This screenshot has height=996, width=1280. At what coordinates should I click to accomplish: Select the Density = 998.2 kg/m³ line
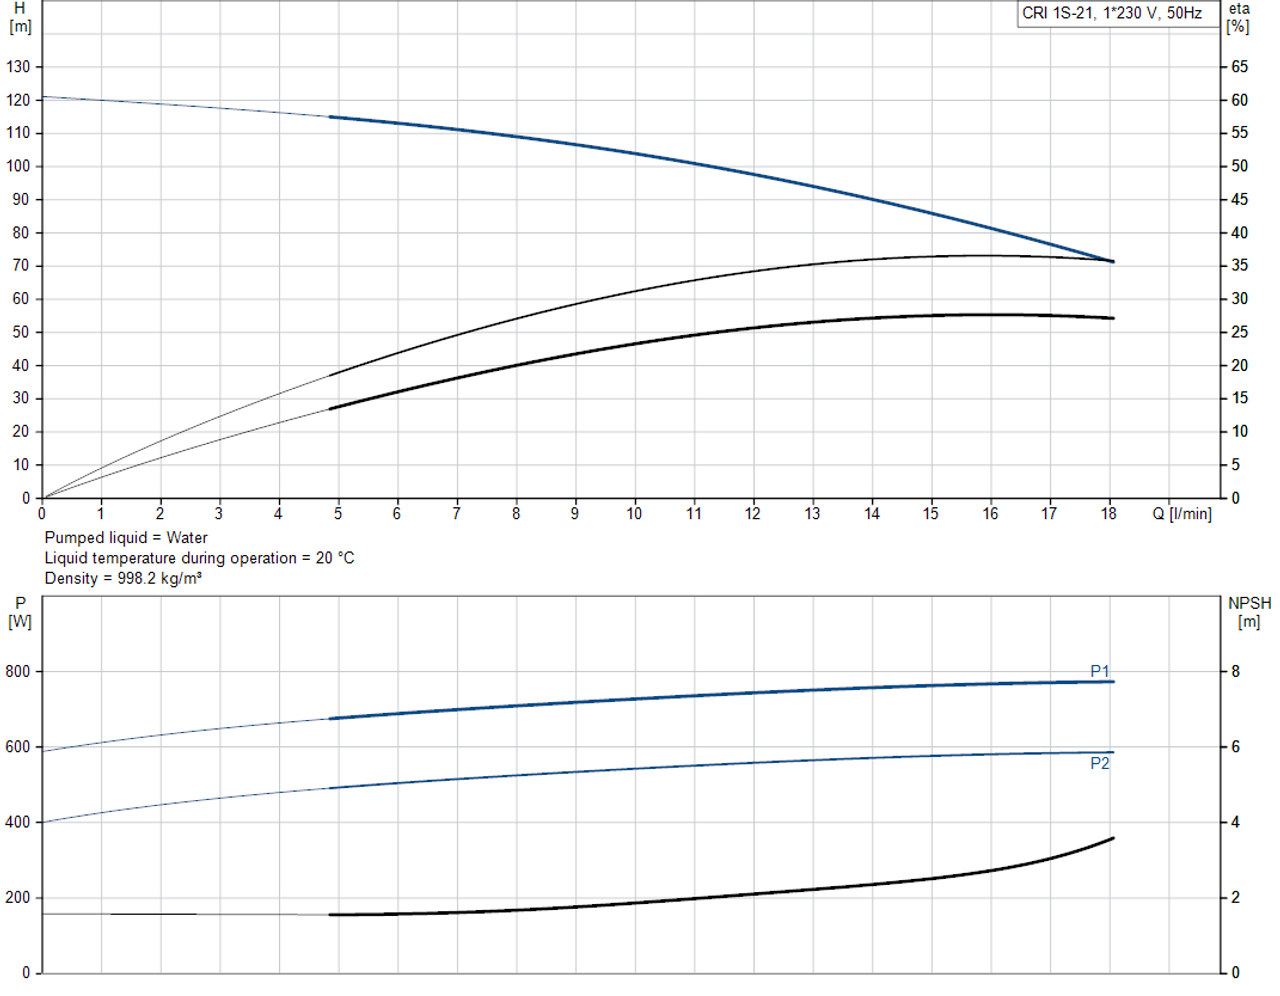click(x=123, y=578)
